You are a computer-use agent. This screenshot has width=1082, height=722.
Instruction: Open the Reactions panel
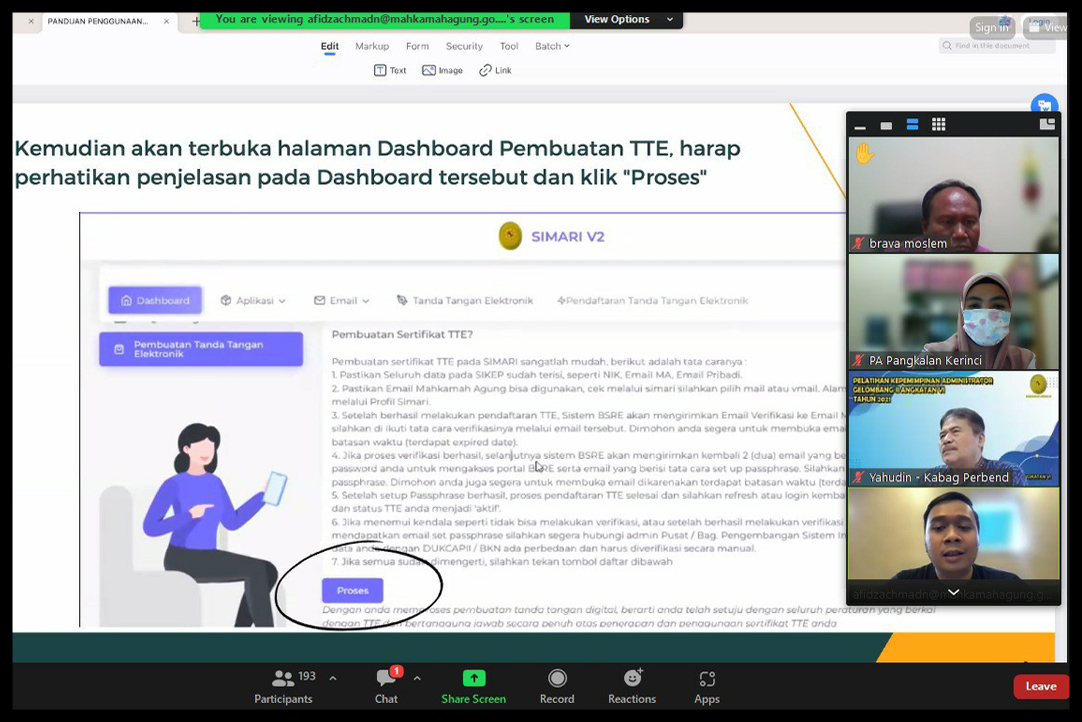tap(631, 686)
